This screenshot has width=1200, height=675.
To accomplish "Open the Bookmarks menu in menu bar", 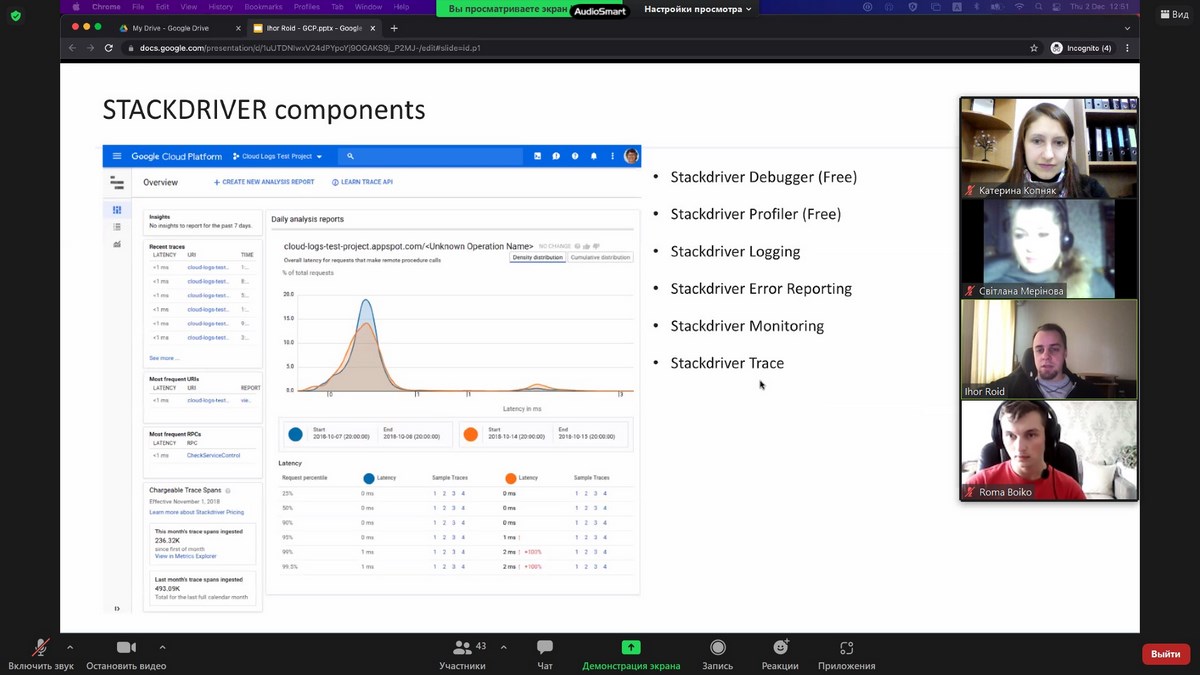I will [263, 7].
